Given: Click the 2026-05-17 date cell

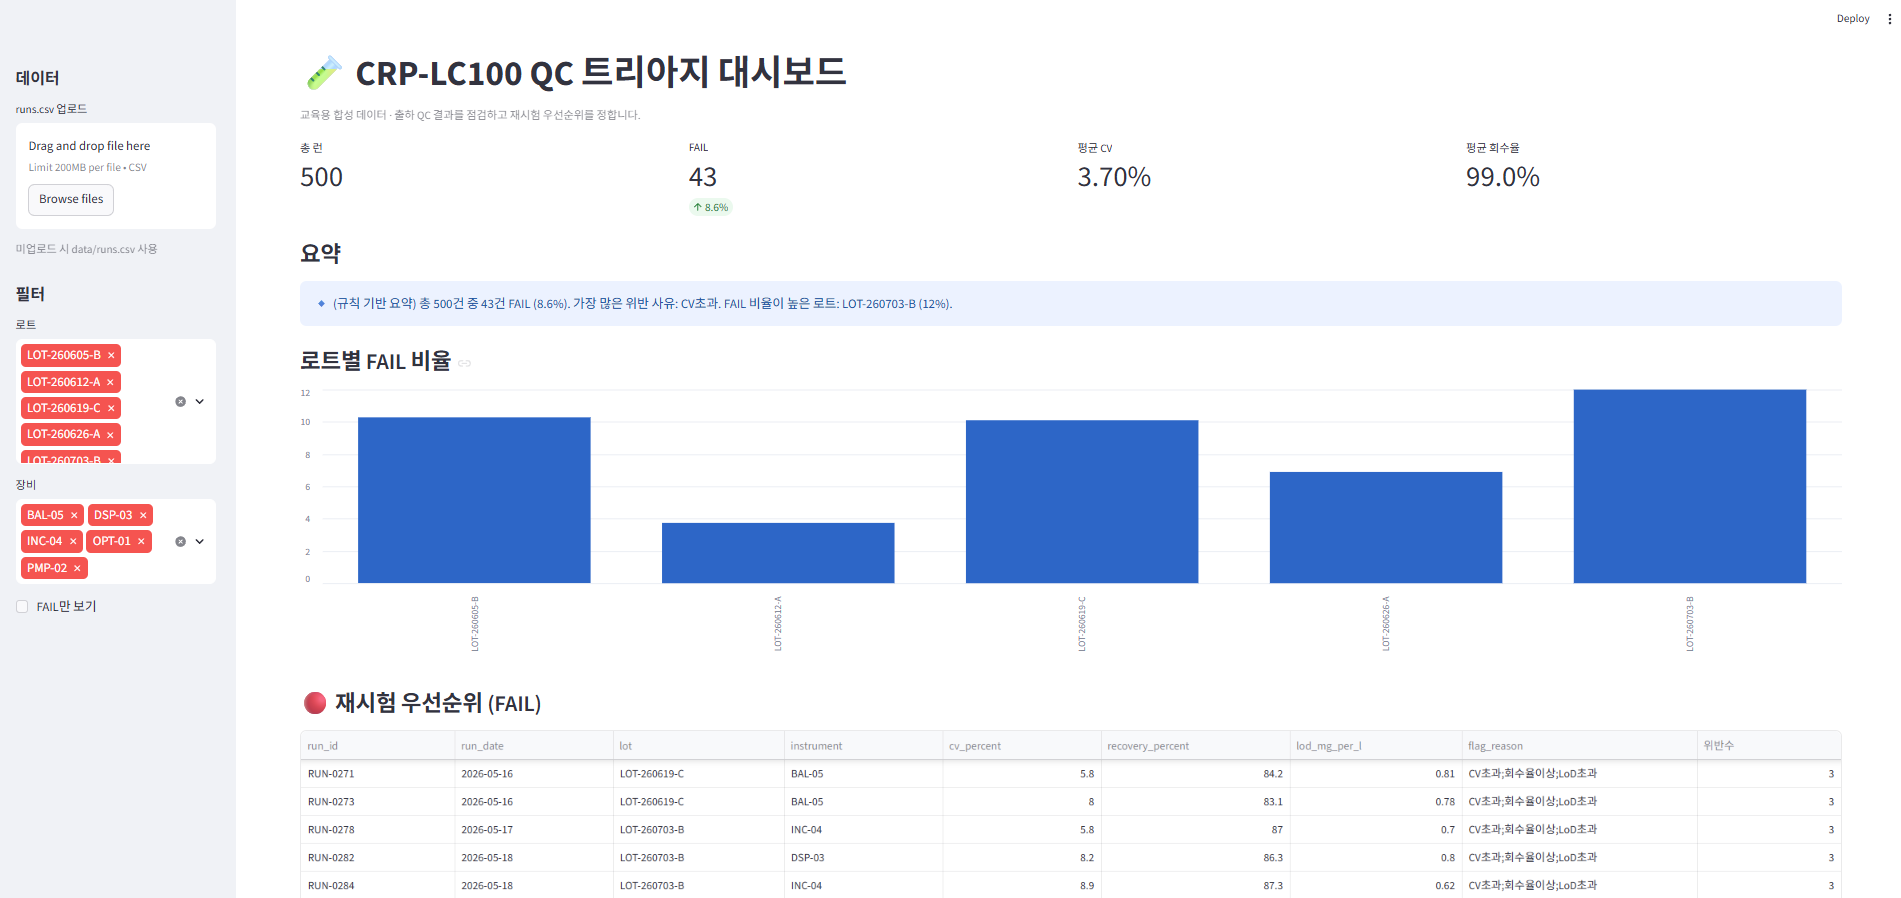Looking at the screenshot, I should click(x=533, y=830).
